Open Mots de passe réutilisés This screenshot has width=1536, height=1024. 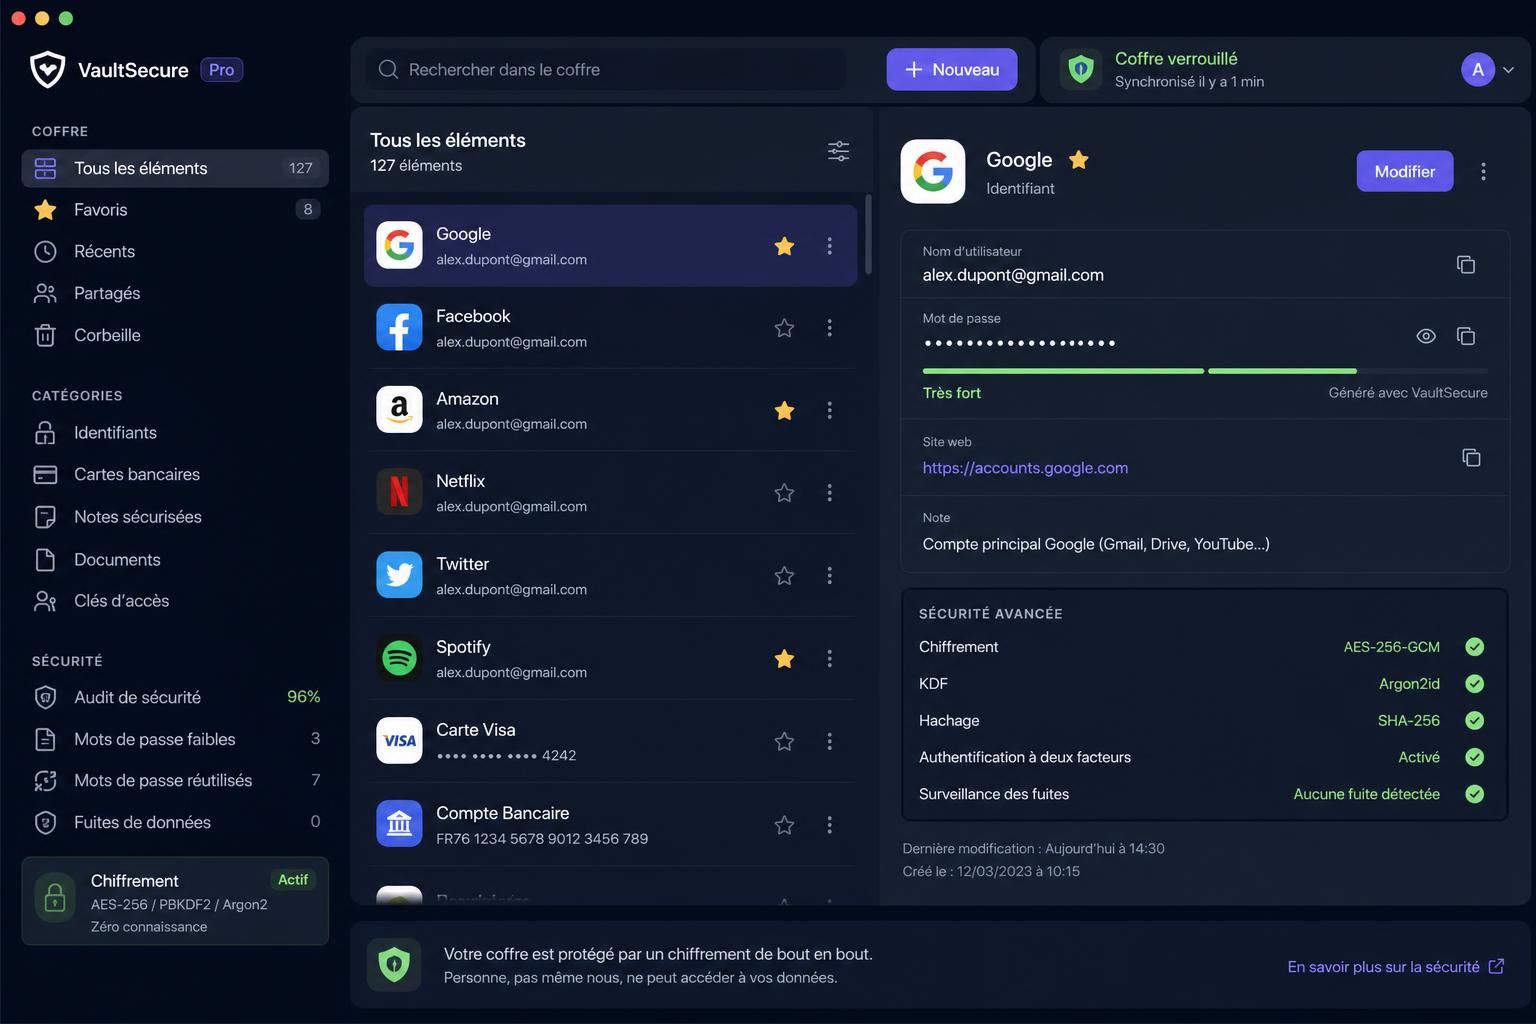coord(175,780)
